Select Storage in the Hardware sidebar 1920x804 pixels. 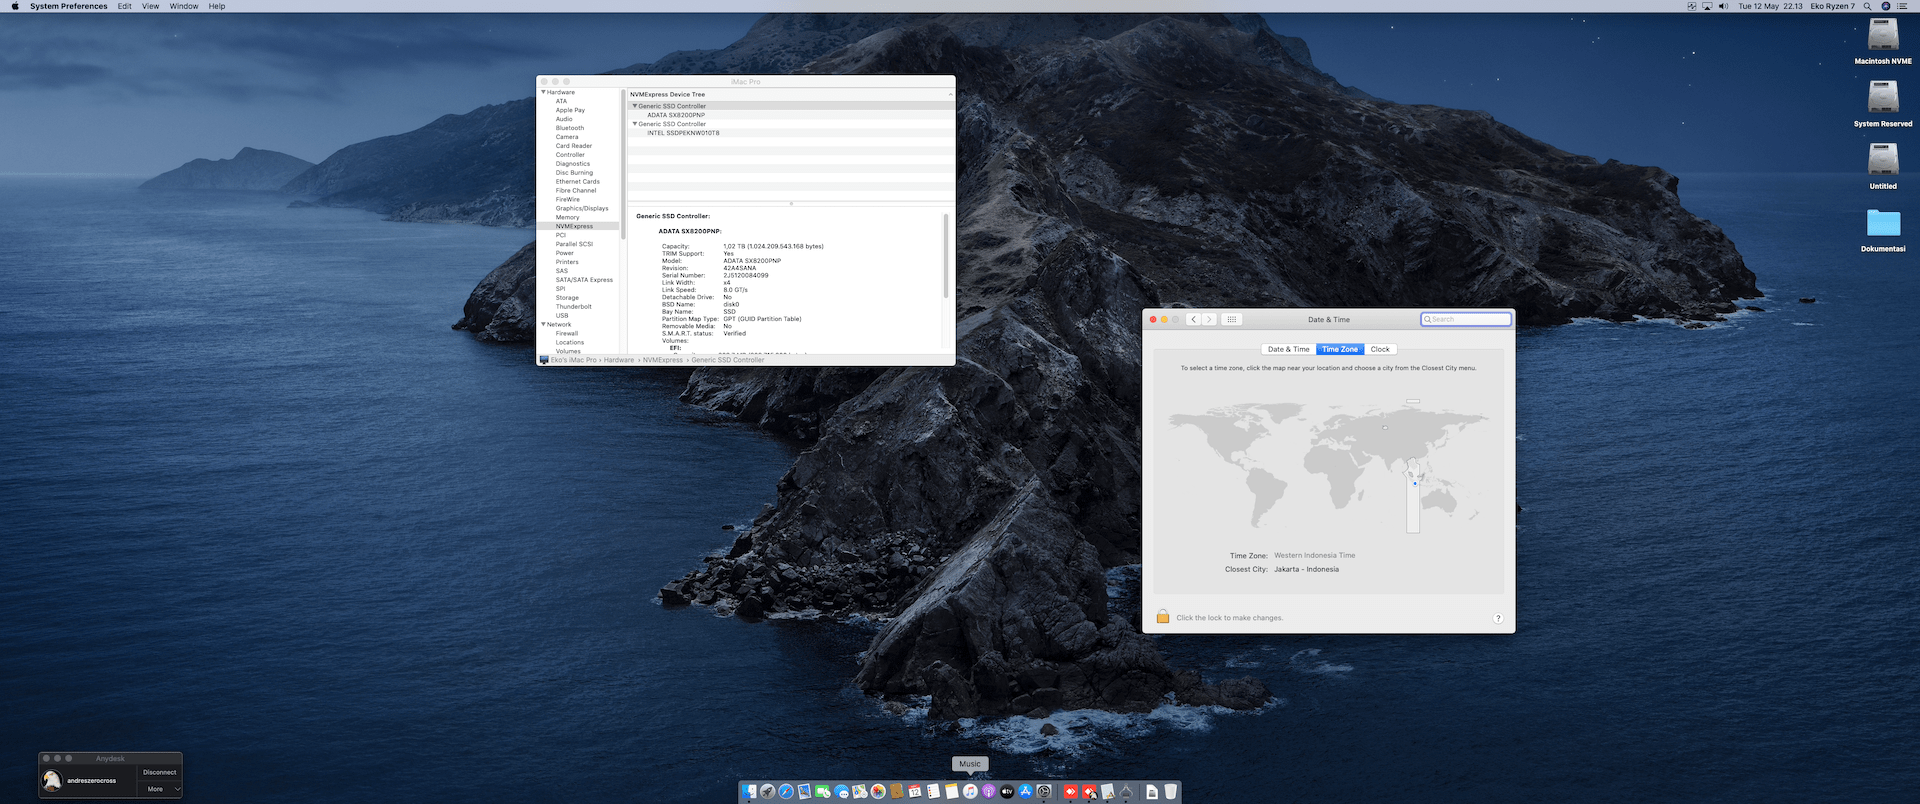(x=567, y=298)
